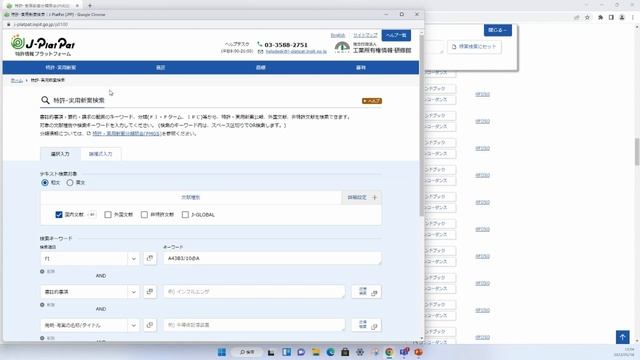Screen dimensions: 640x360
Task: Click the 例) インフルエンザ keyword field
Action: (254, 292)
